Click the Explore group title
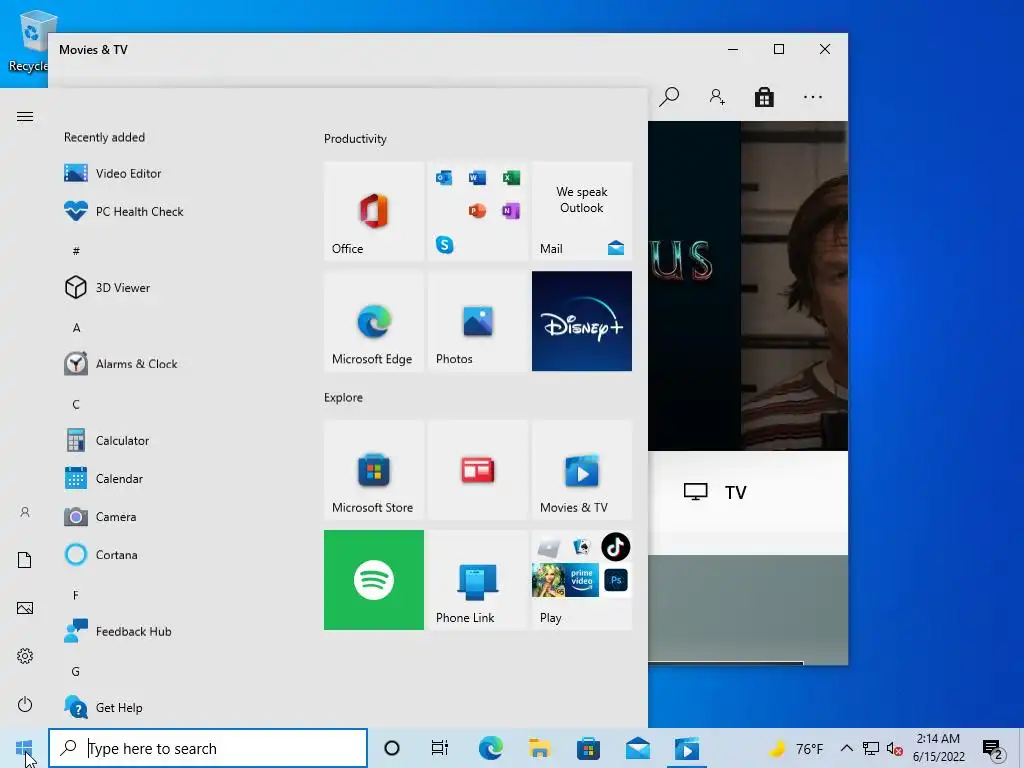The height and width of the screenshot is (768, 1024). click(344, 397)
